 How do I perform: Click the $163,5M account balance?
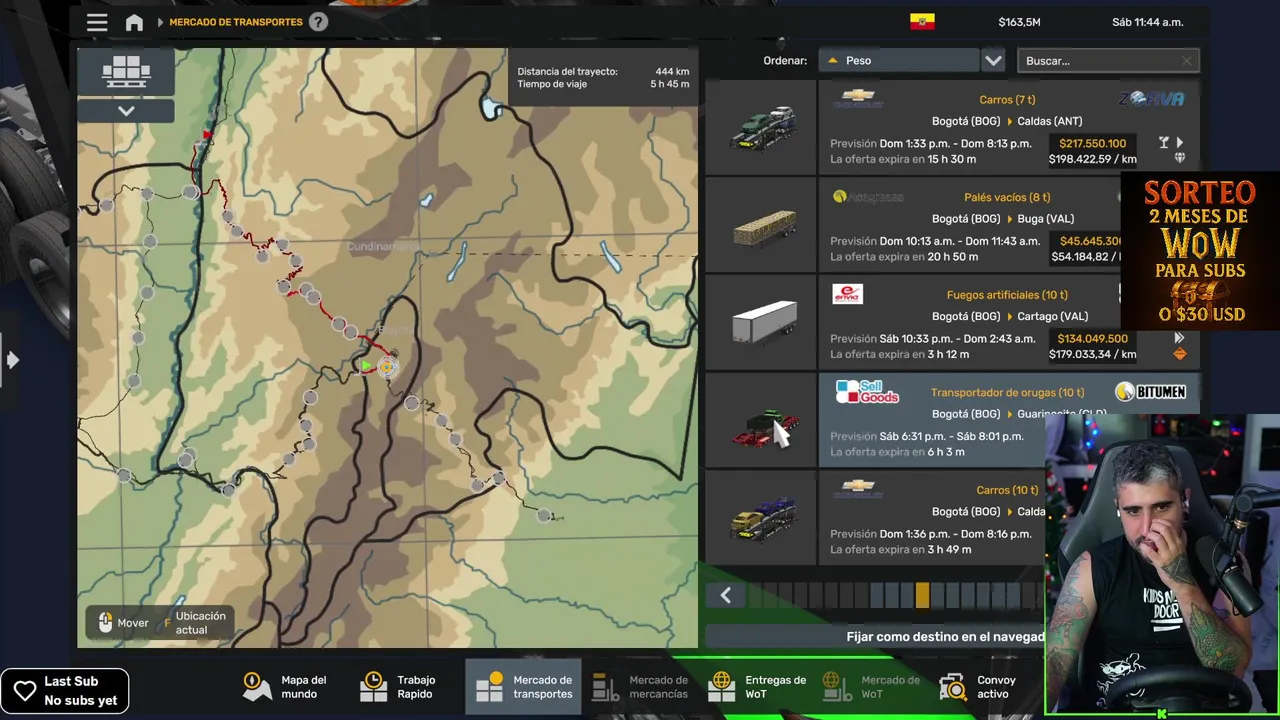(1019, 22)
